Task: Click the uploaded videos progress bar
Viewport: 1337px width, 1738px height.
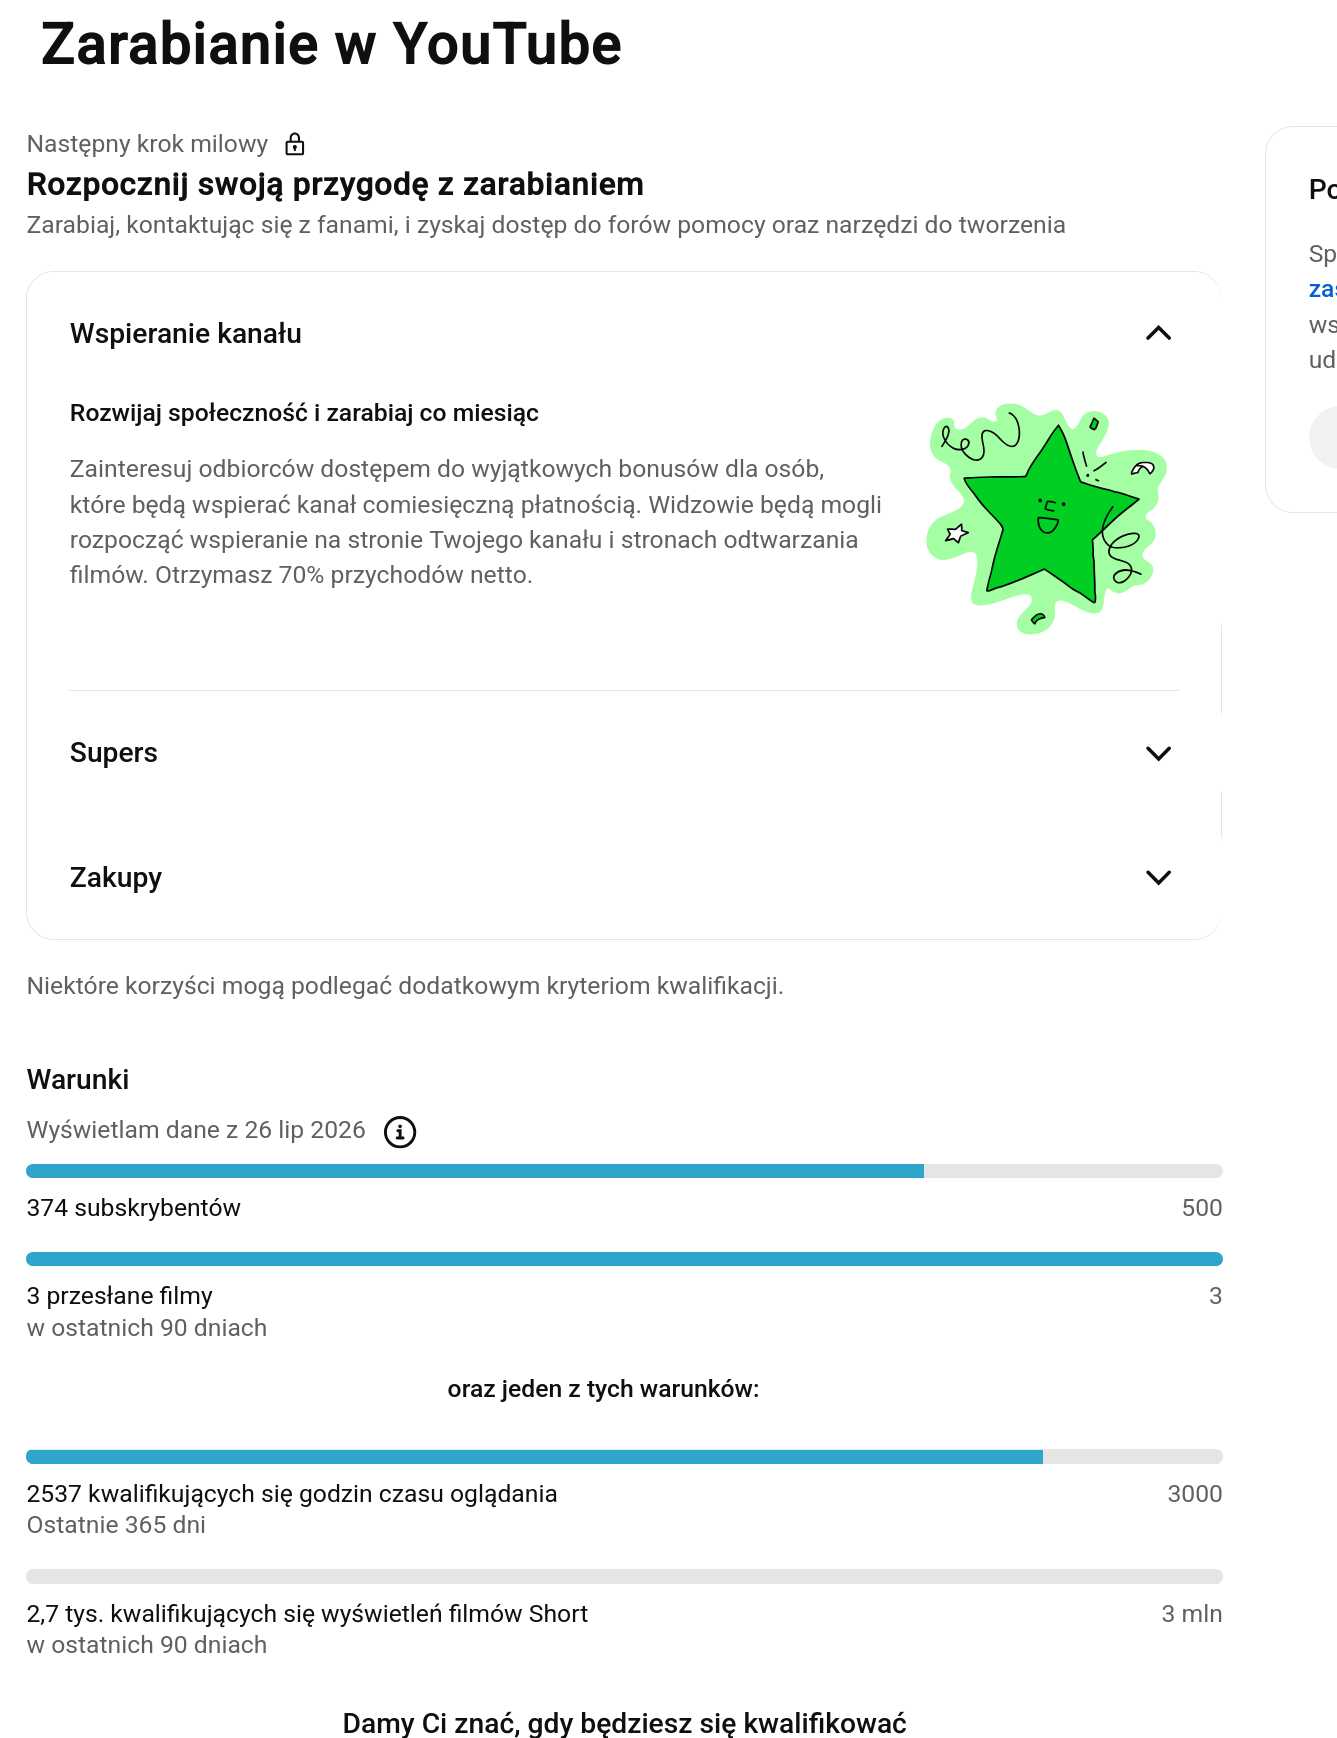Action: [x=624, y=1259]
